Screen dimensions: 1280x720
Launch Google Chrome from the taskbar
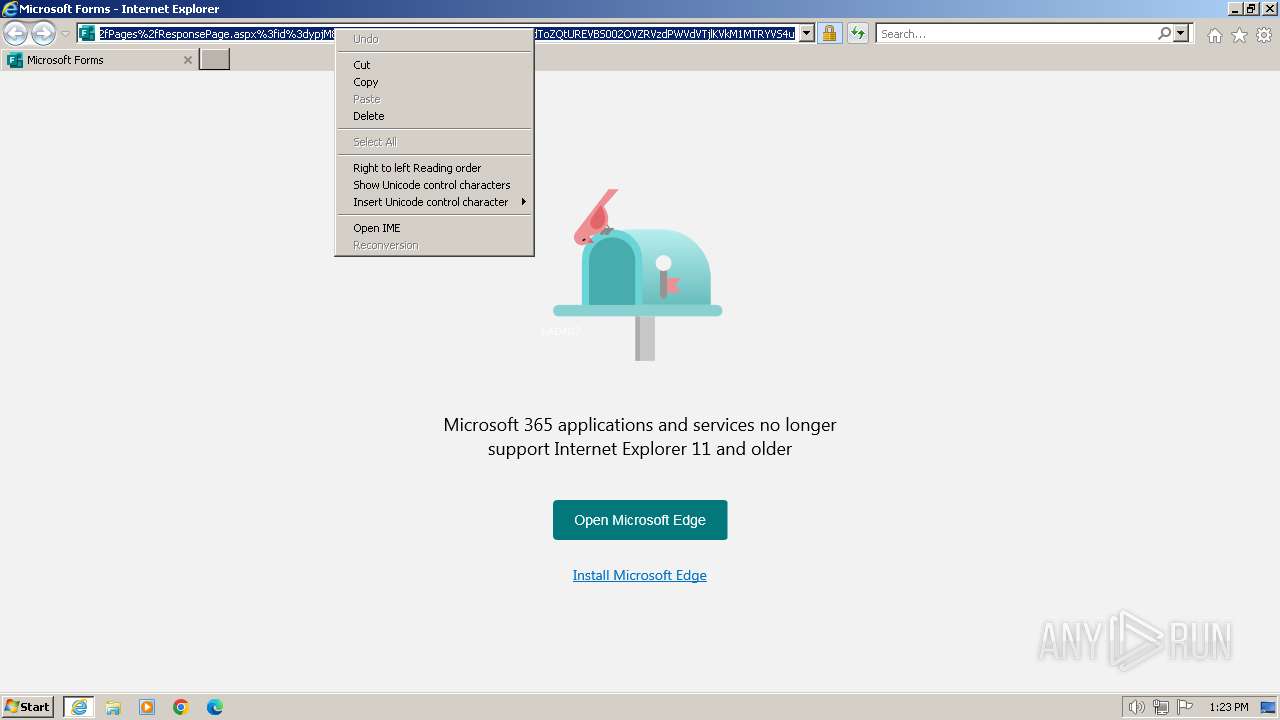point(181,707)
